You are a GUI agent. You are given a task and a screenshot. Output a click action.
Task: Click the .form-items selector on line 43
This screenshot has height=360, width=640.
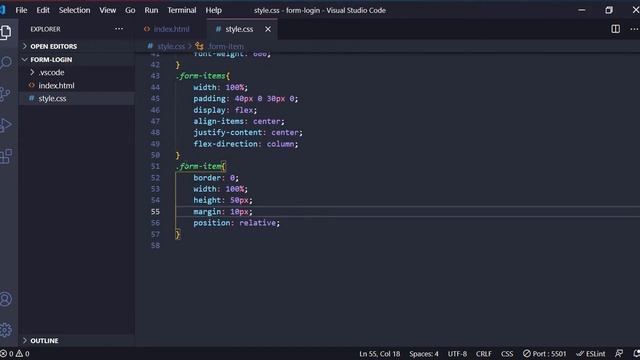[202, 76]
